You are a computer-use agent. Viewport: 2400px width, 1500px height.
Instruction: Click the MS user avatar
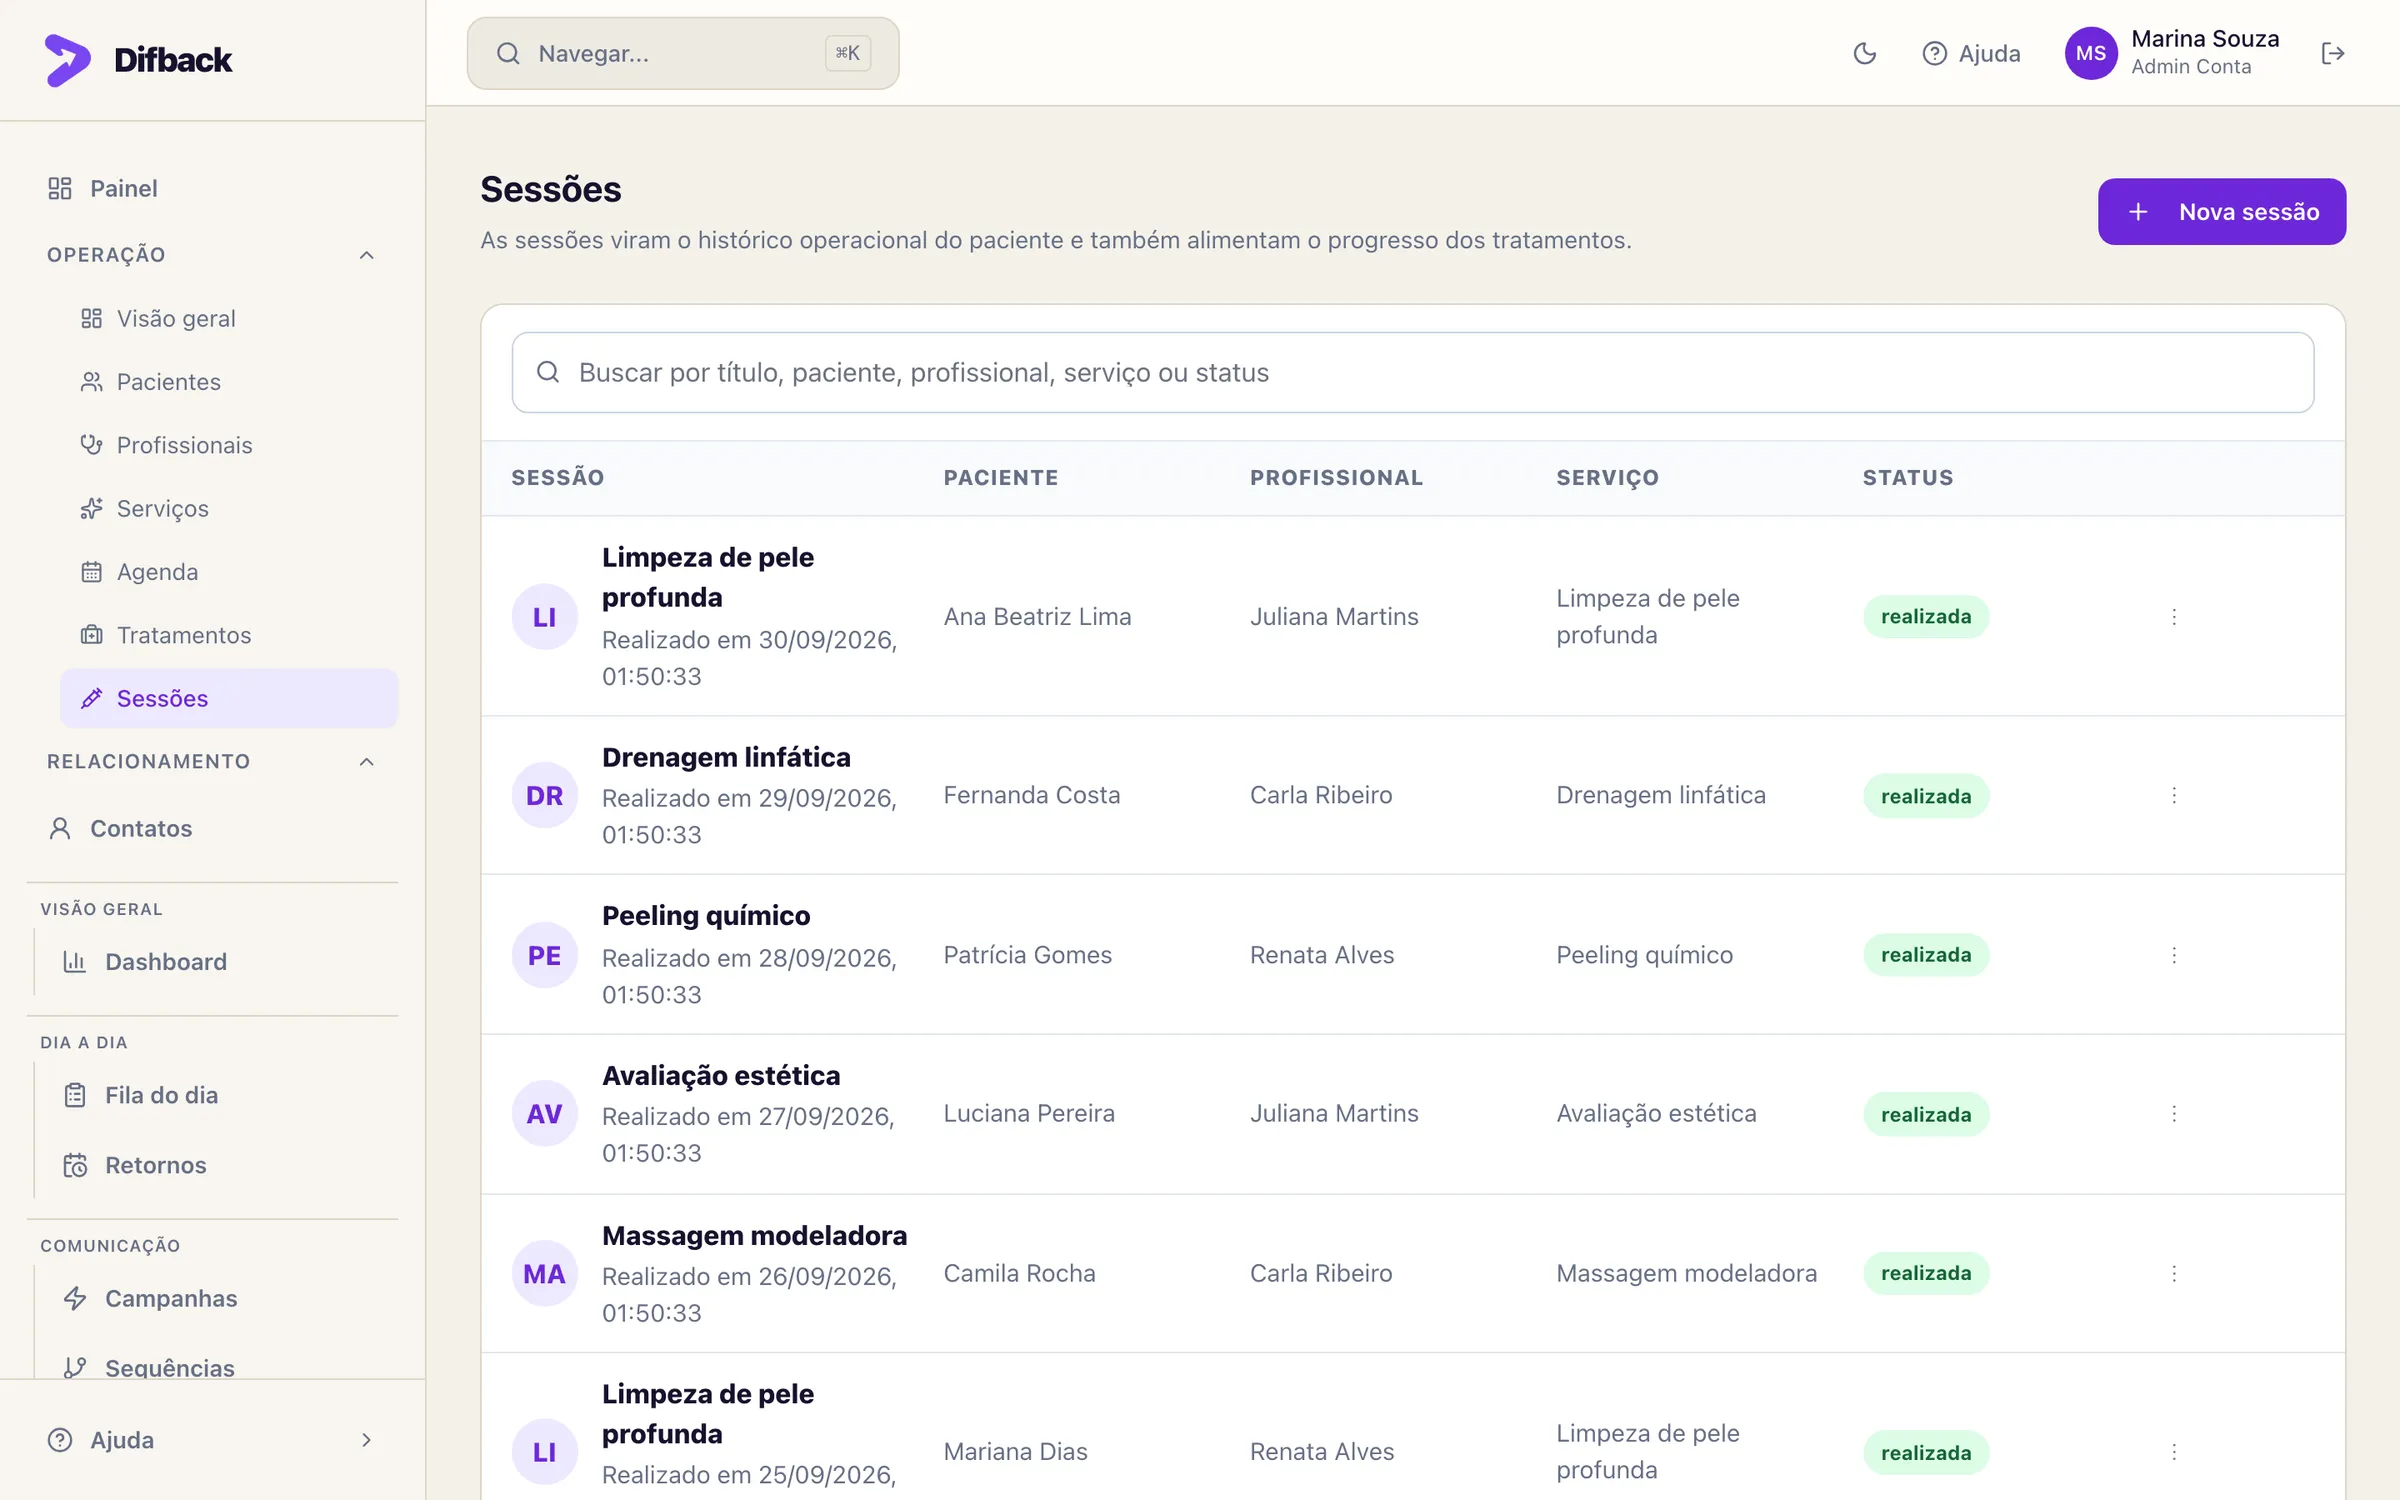coord(2090,53)
